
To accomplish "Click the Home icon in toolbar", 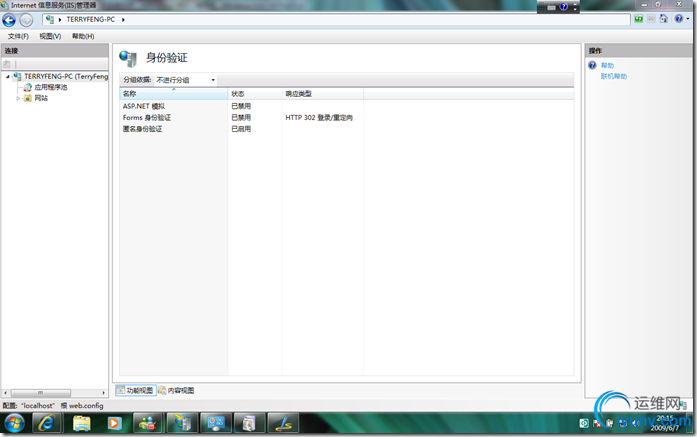I will click(664, 19).
